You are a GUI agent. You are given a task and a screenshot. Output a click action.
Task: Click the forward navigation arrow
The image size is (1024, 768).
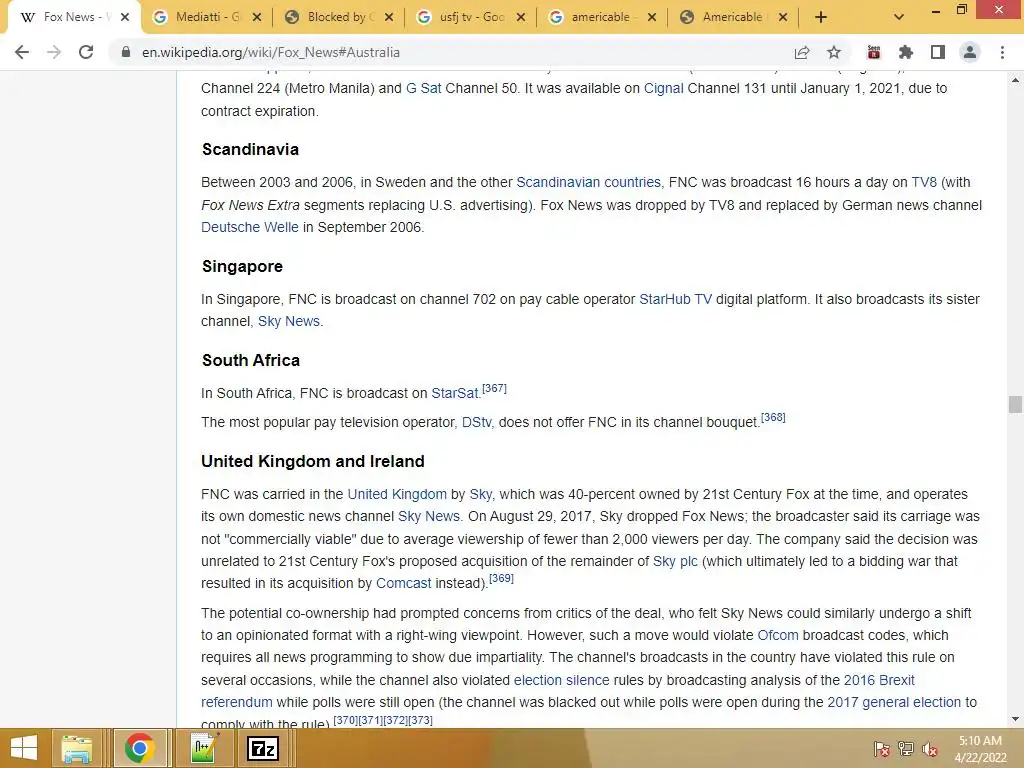click(54, 52)
